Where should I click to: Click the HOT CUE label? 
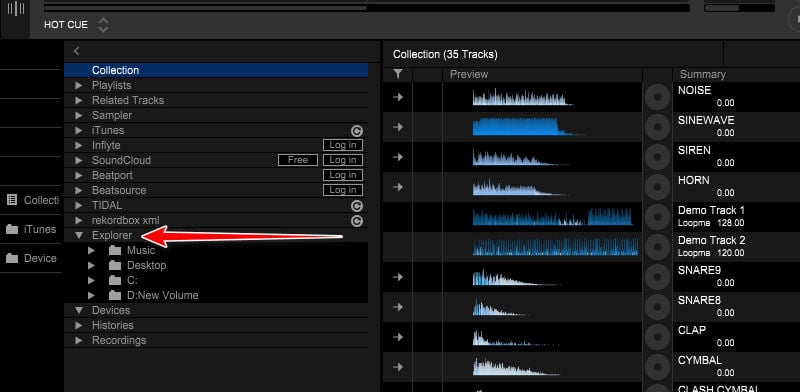pyautogui.click(x=66, y=24)
